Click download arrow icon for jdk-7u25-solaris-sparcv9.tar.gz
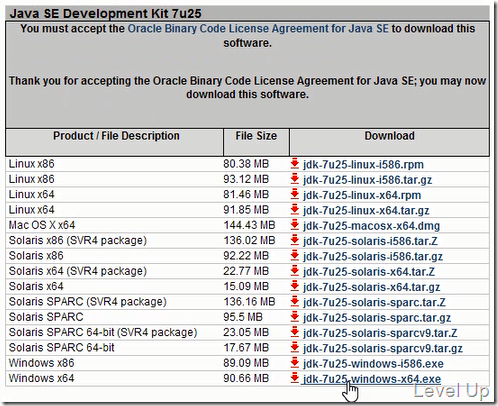 [x=295, y=348]
